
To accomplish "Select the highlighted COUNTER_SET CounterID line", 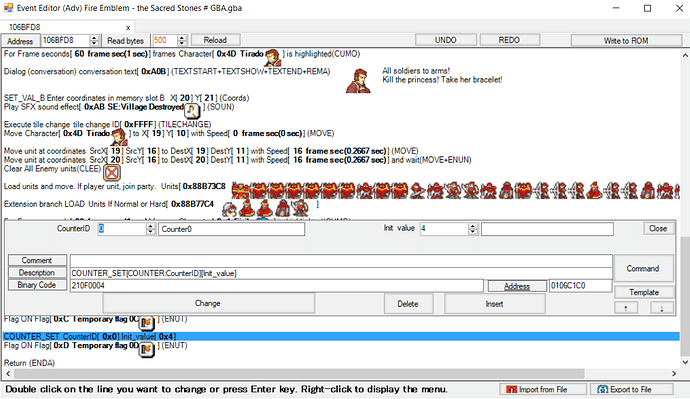I will point(341,337).
